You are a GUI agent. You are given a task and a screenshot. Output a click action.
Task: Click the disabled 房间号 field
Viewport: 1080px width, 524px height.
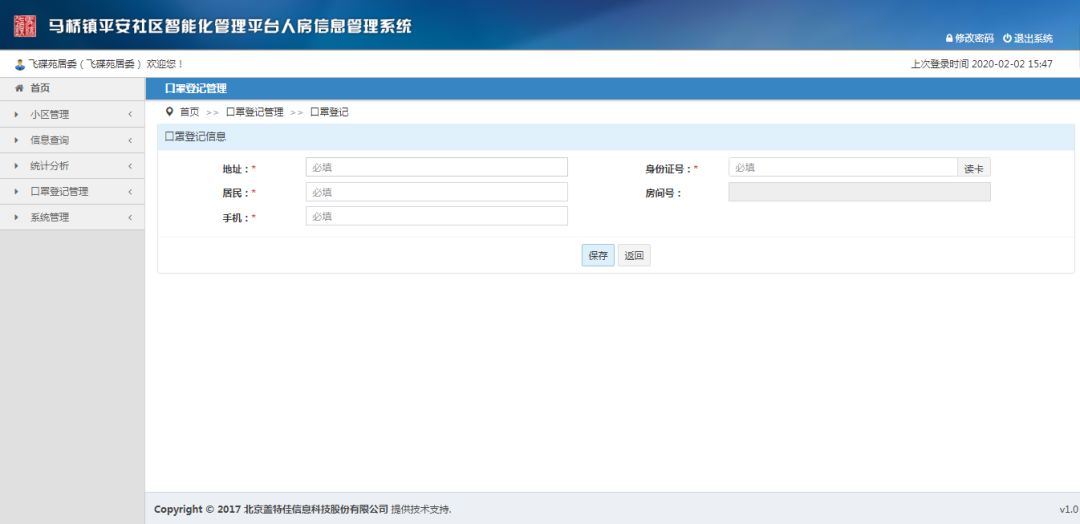(860, 192)
